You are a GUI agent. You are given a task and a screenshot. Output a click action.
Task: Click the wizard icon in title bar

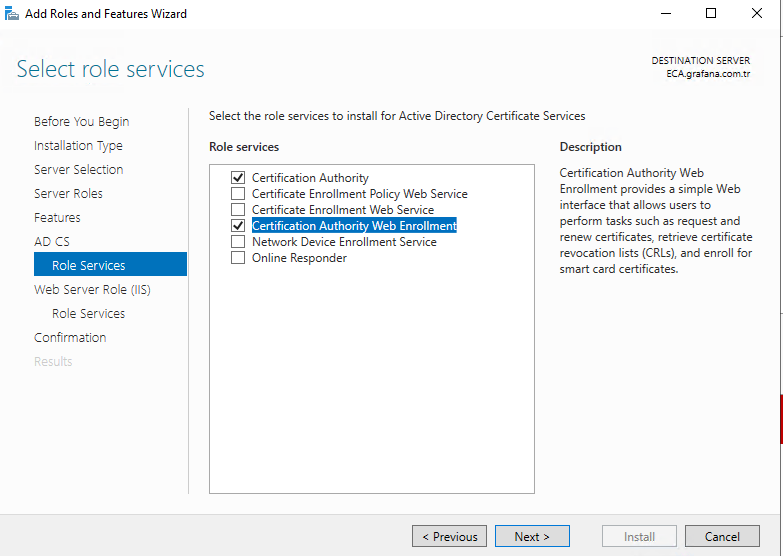pos(11,13)
